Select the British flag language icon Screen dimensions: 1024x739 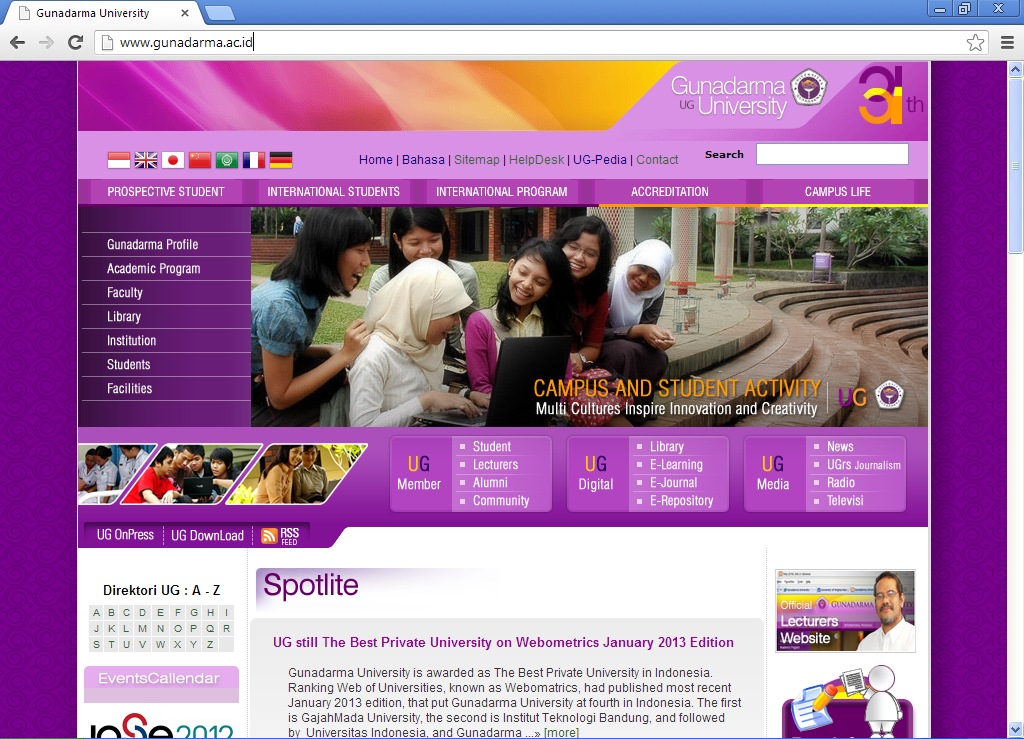146,160
